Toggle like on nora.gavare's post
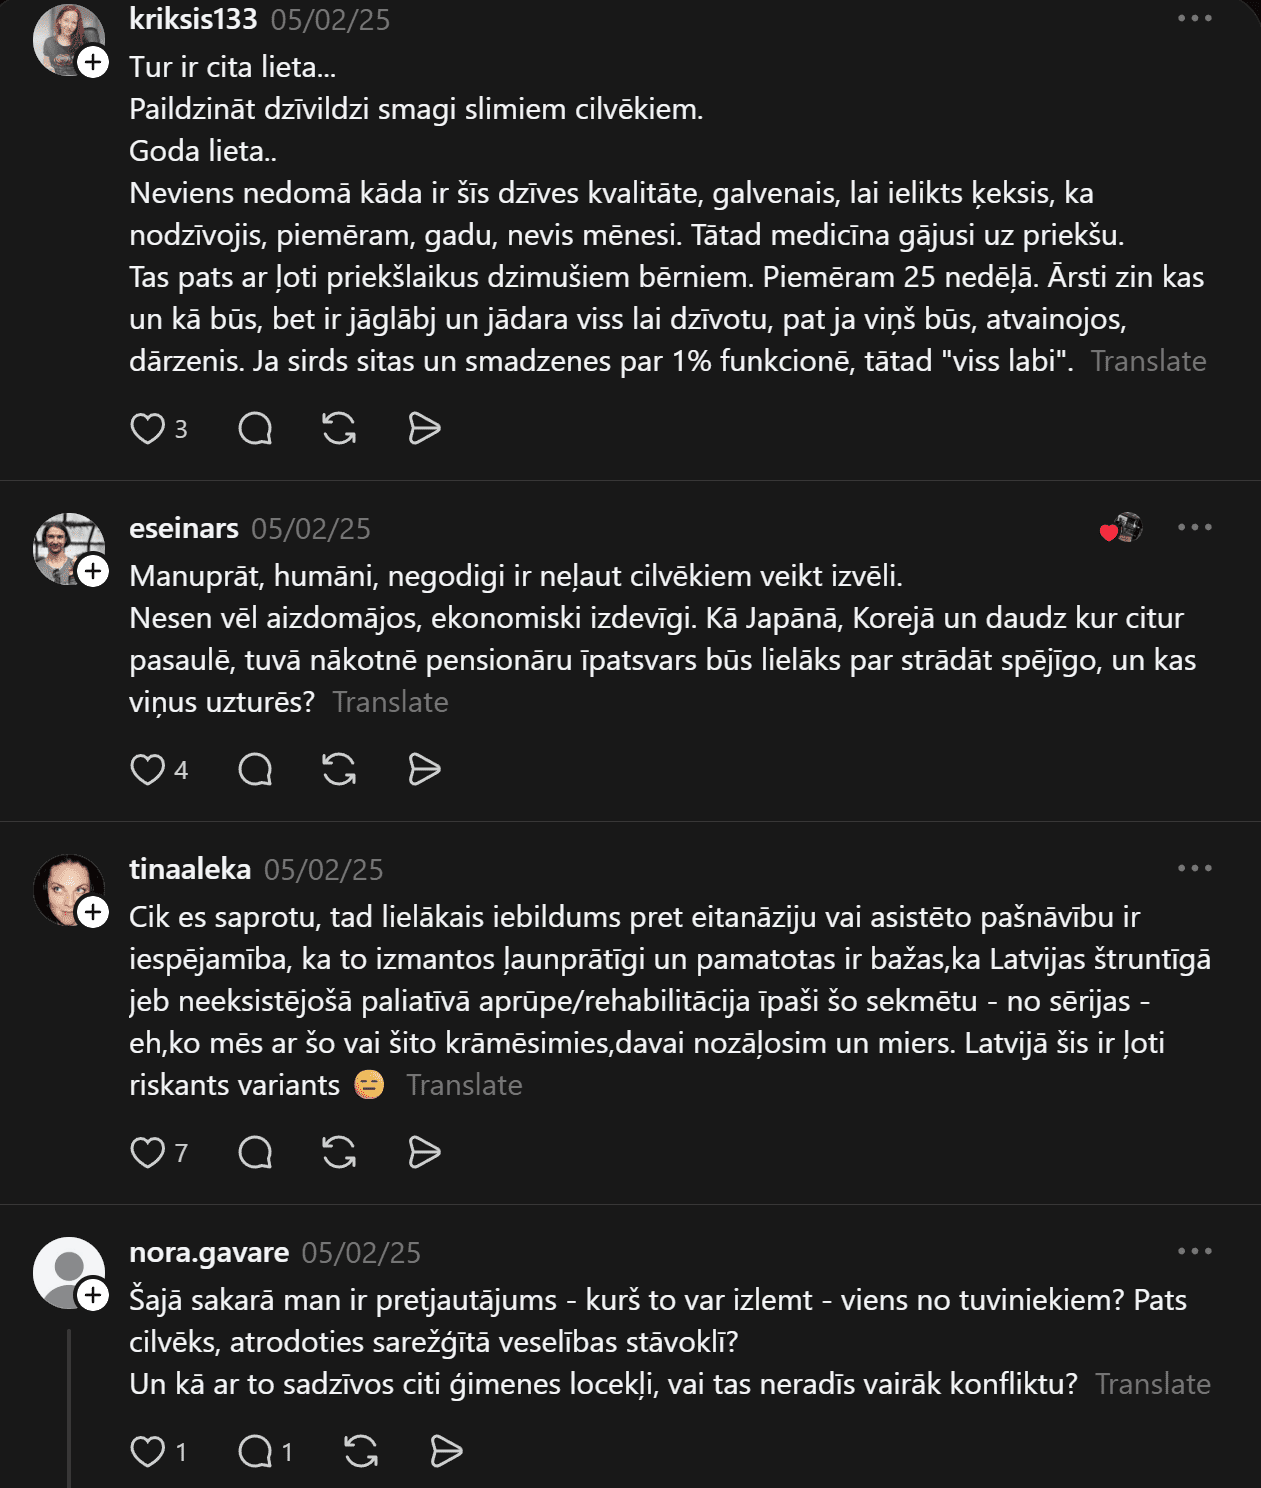The width and height of the screenshot is (1261, 1488). 148,1452
